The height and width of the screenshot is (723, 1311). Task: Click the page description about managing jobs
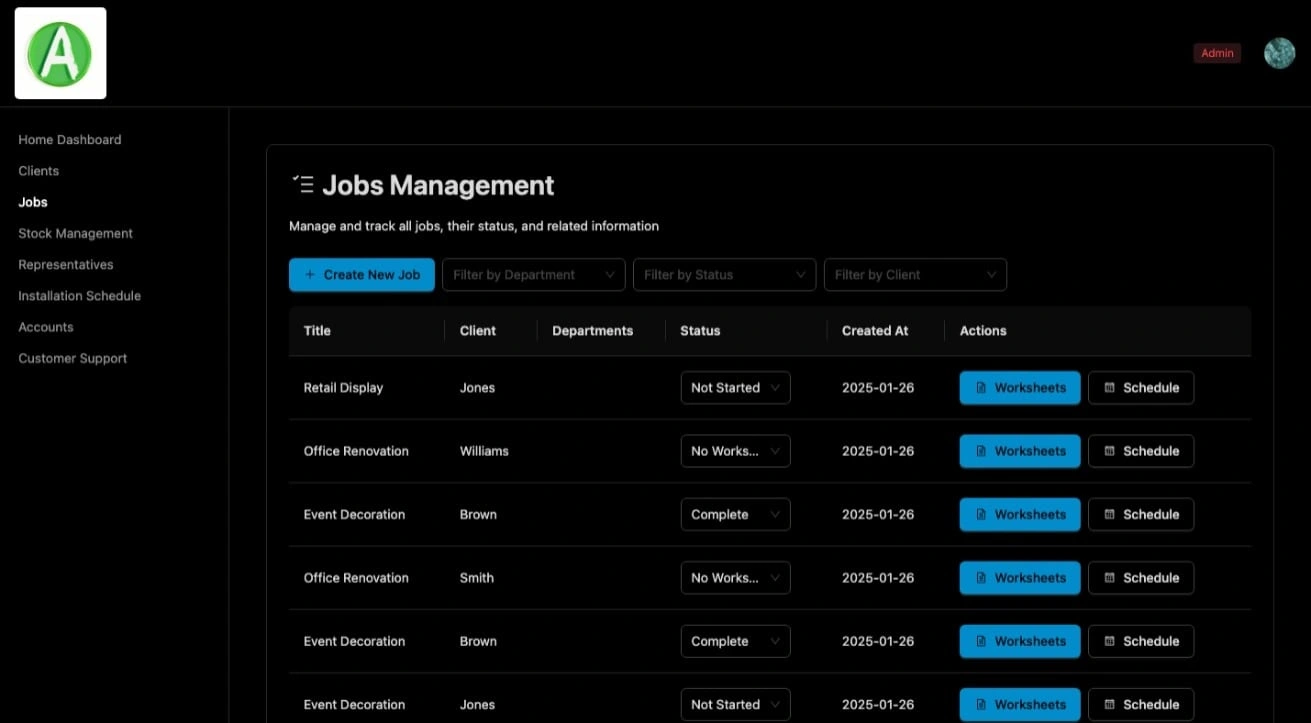coord(474,226)
